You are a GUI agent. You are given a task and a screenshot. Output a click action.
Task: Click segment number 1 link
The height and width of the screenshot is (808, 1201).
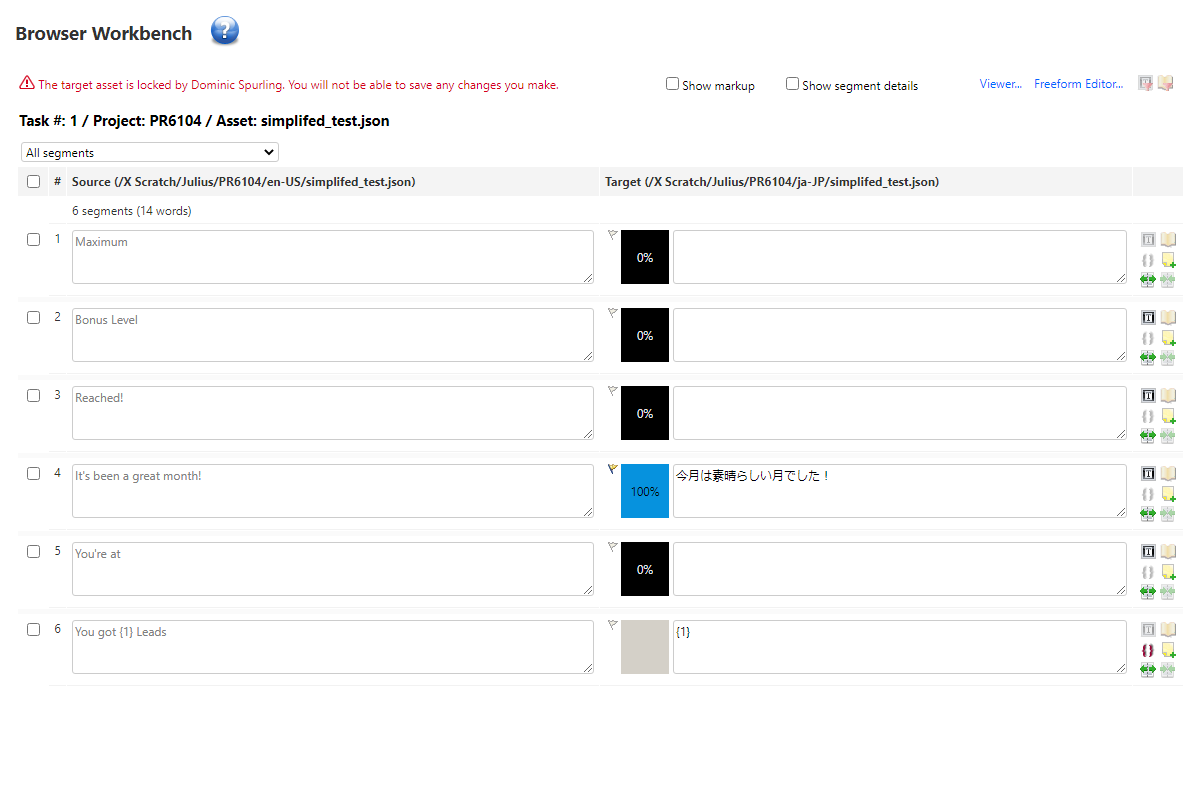coord(58,239)
